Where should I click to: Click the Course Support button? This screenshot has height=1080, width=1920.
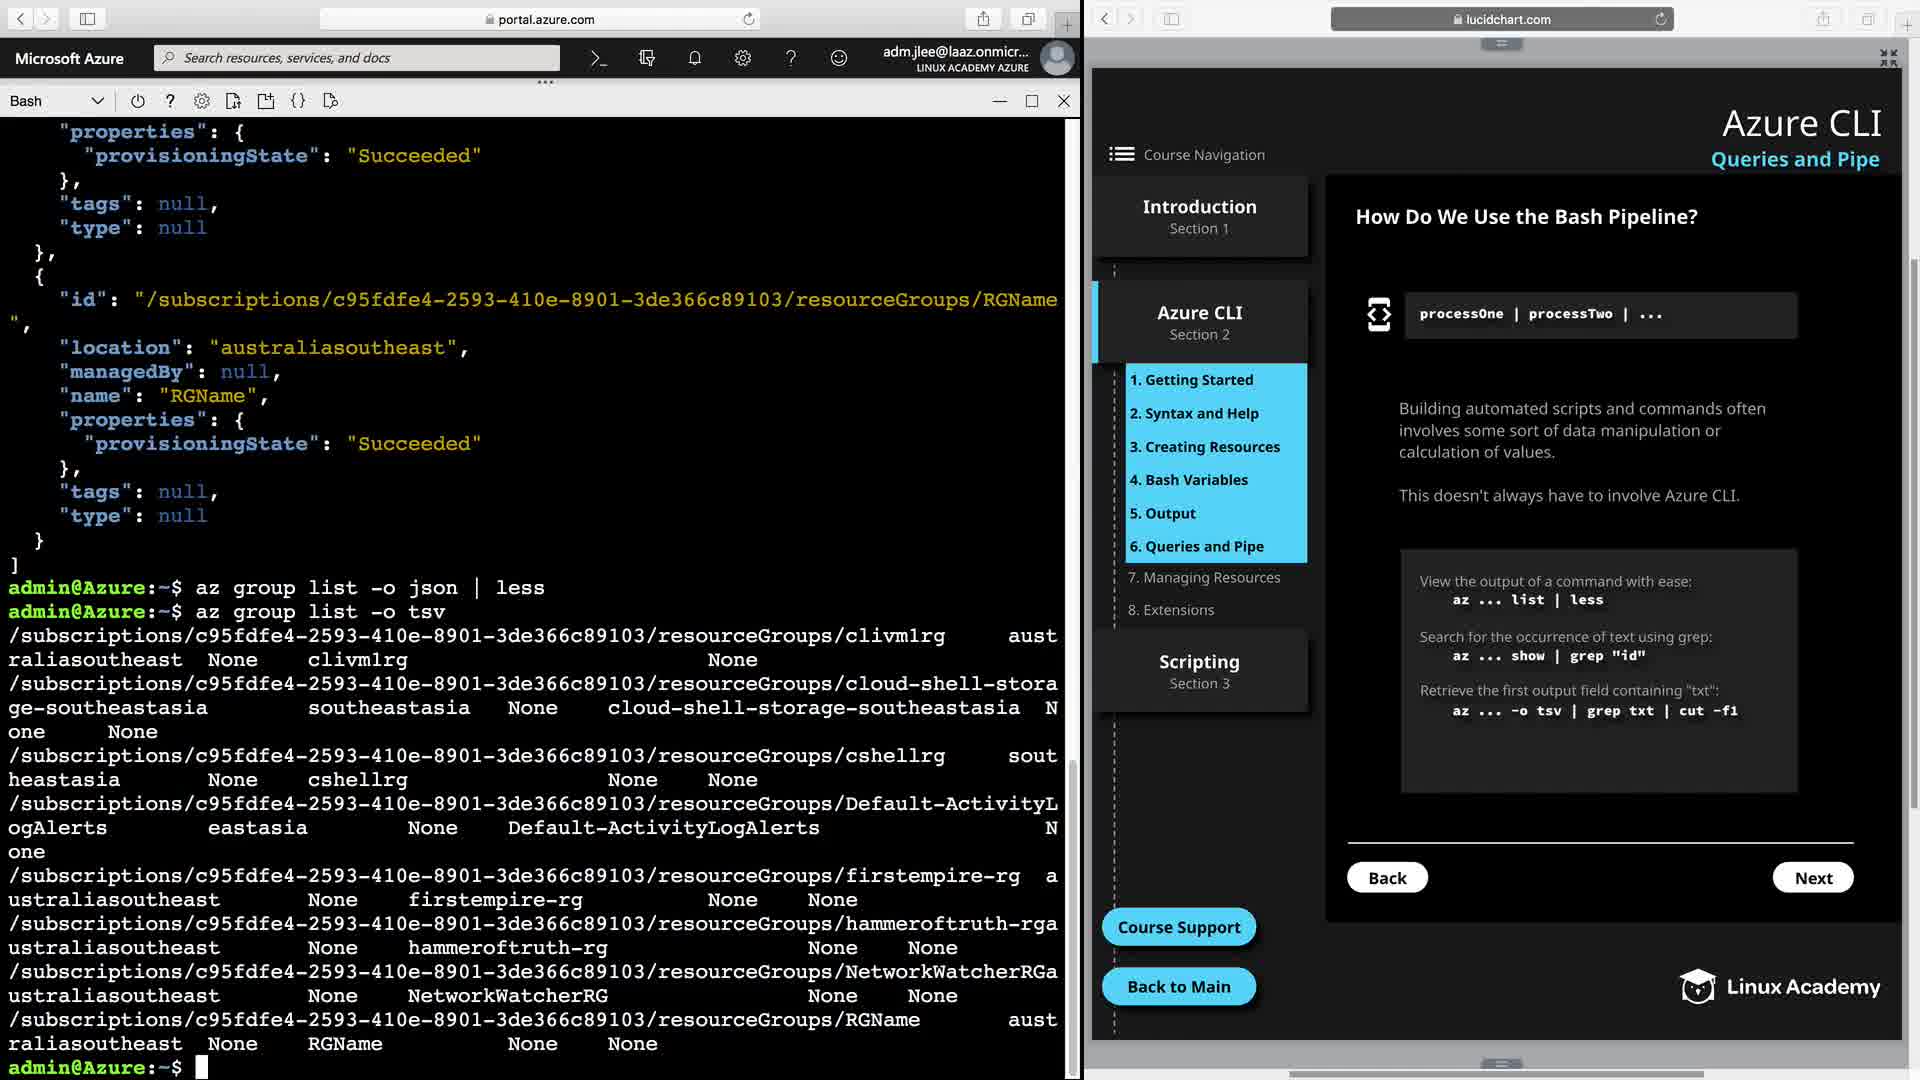(x=1178, y=927)
